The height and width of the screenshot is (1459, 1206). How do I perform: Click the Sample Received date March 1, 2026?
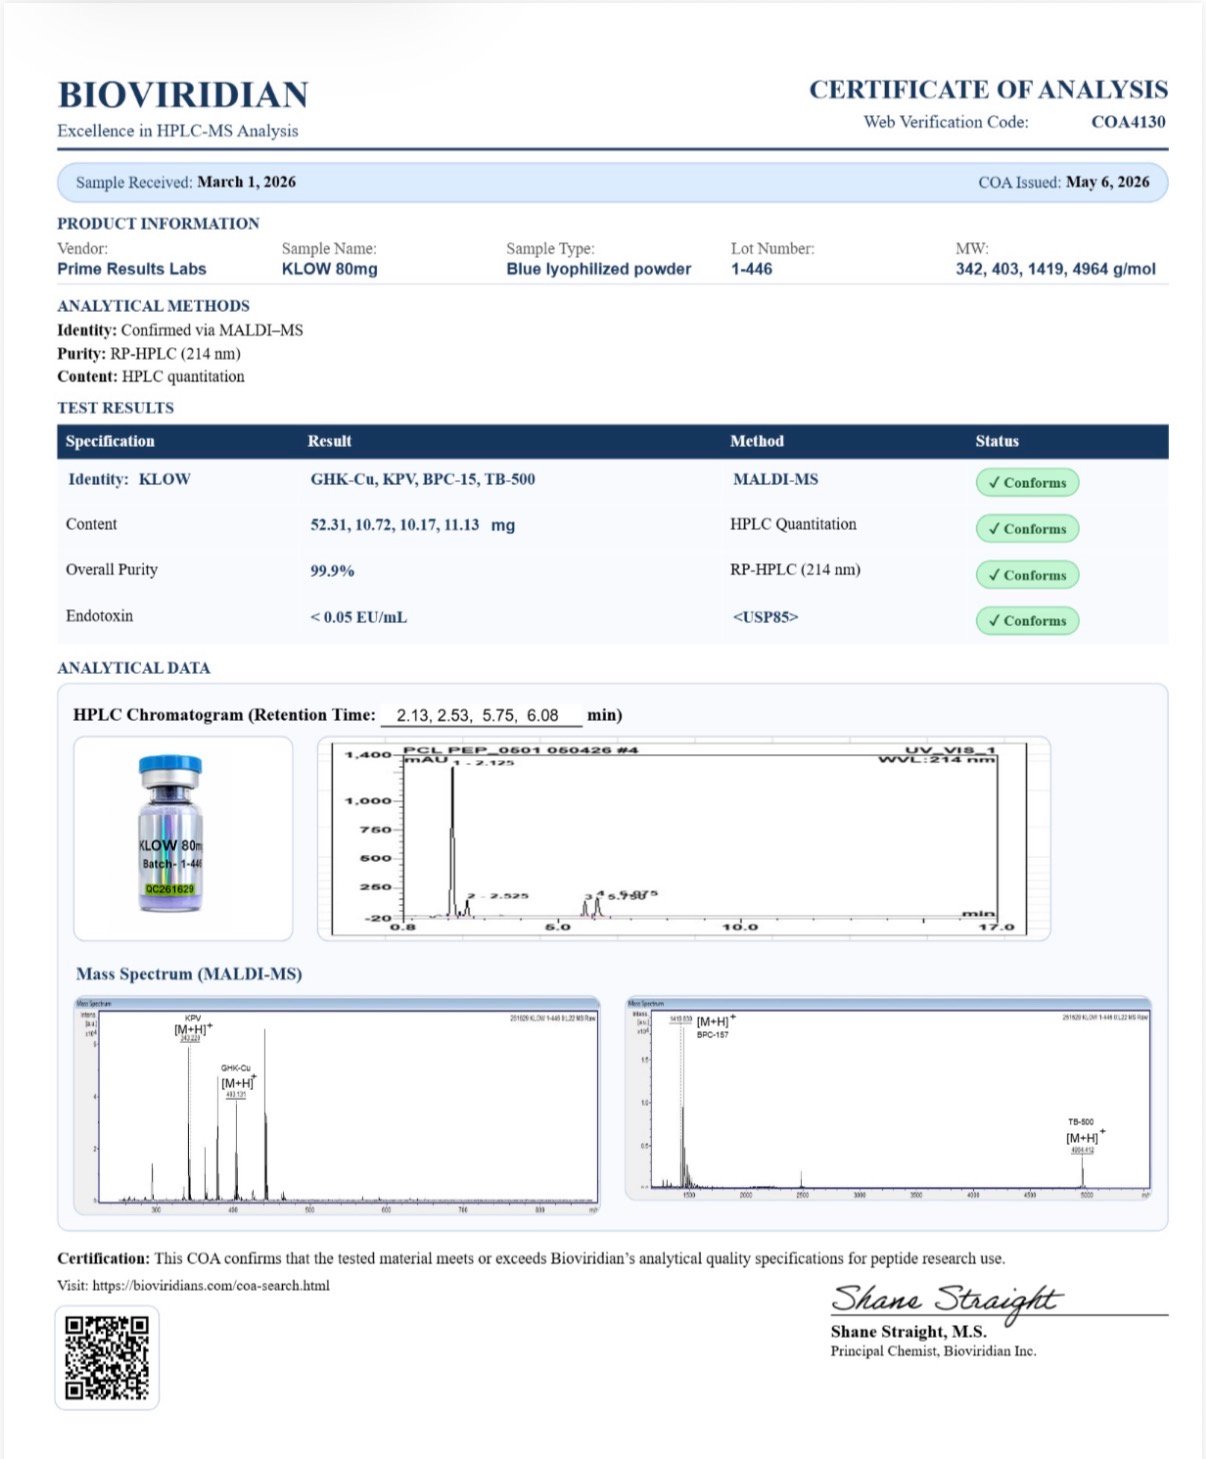246,182
